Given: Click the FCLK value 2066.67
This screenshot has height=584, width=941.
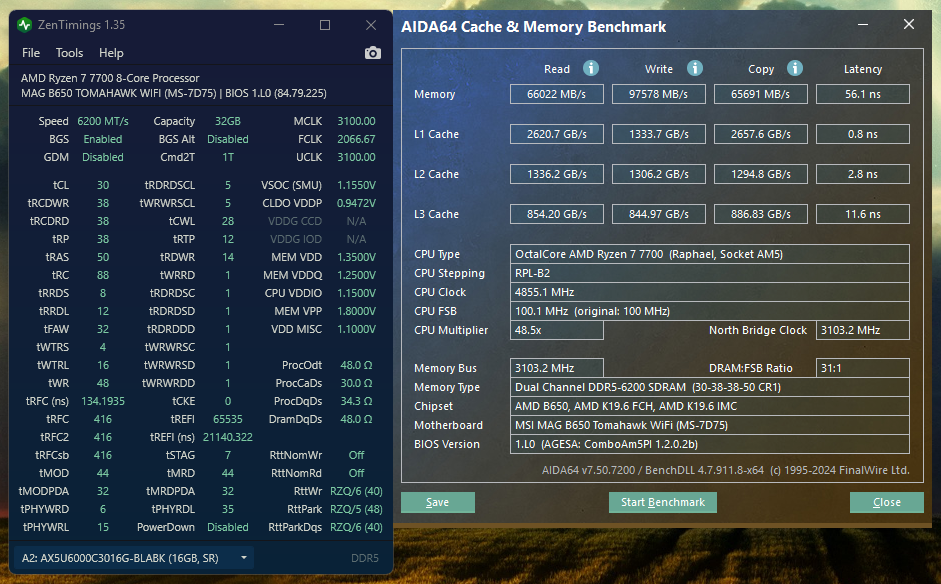Looking at the screenshot, I should pyautogui.click(x=356, y=139).
